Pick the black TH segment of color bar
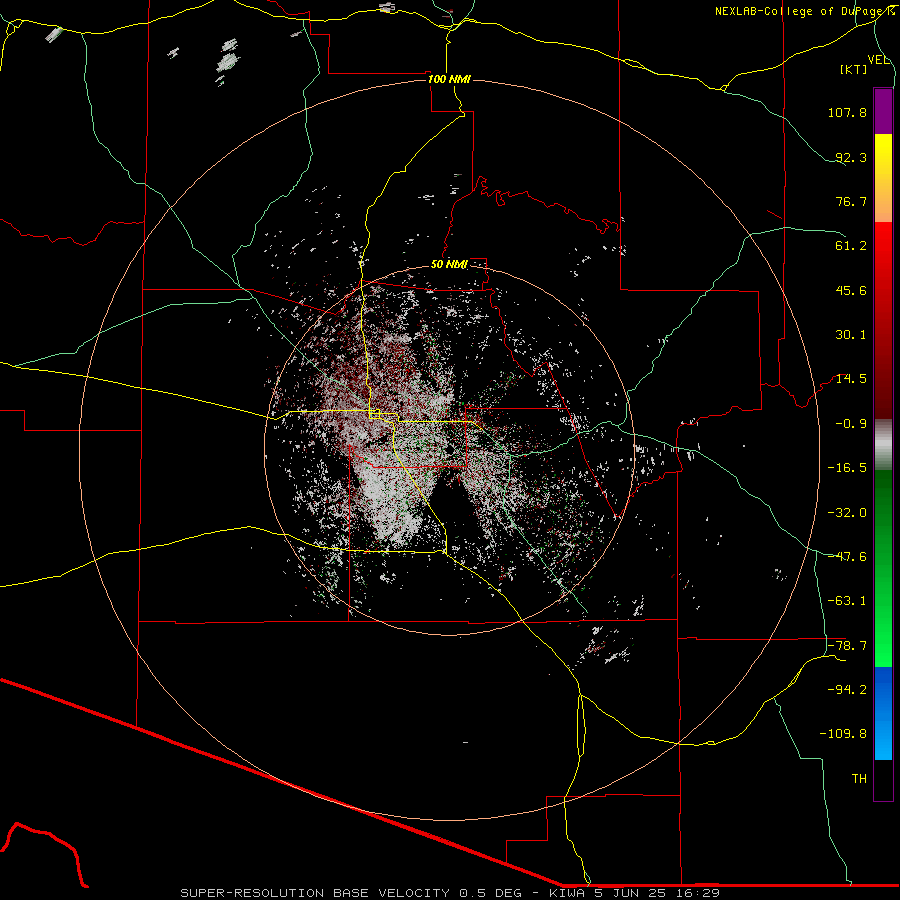Screen dimensions: 900x900 coord(883,780)
